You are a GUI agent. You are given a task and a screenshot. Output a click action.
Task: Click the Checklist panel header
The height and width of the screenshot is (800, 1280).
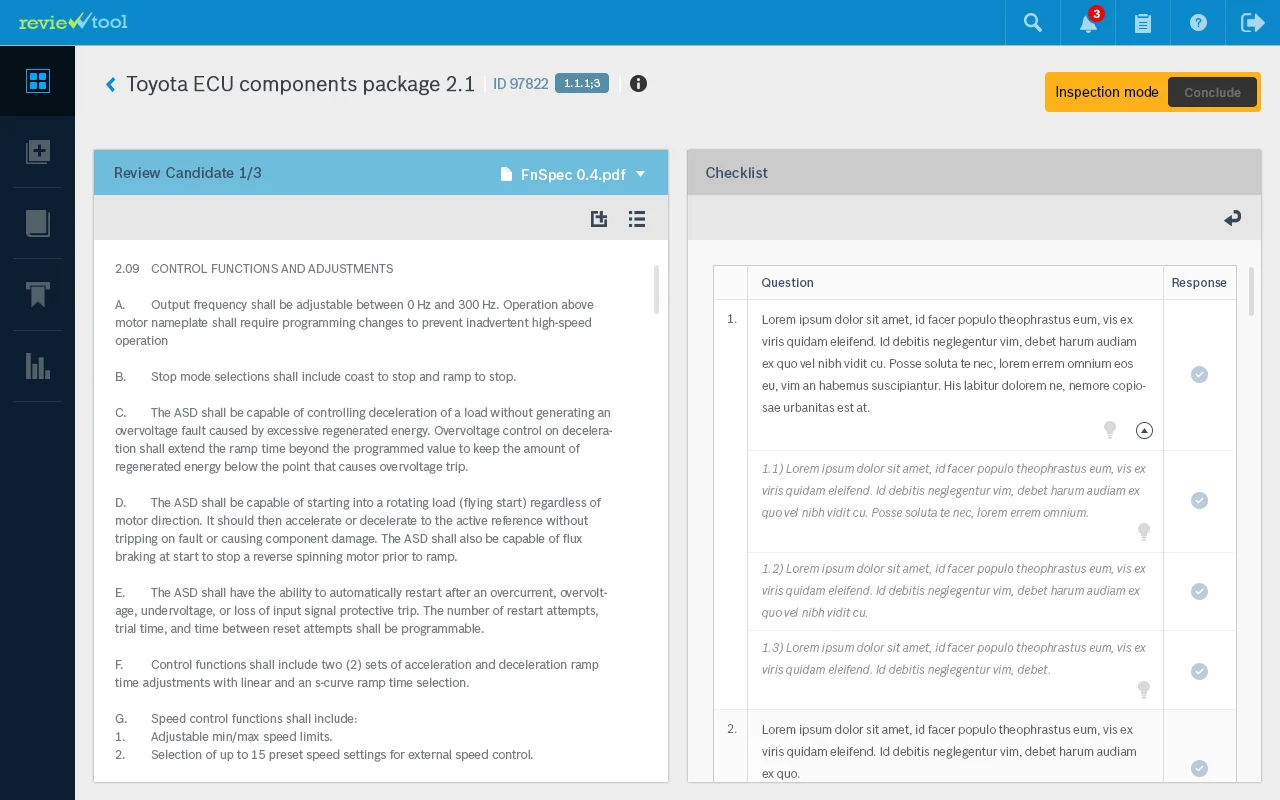736,173
